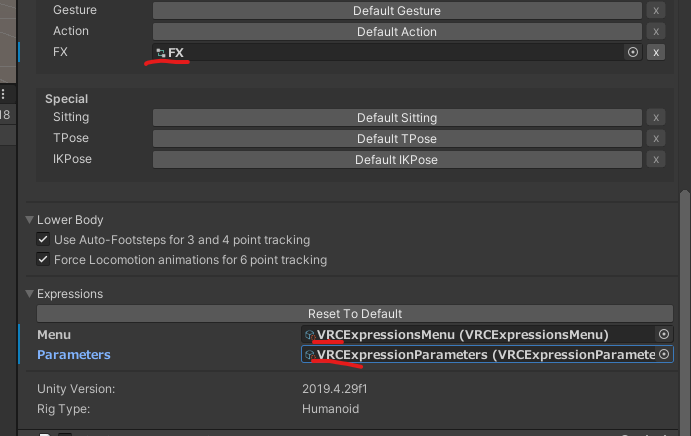This screenshot has width=691, height=436.
Task: Click x button beside Default Sitting
Action: click(x=656, y=117)
